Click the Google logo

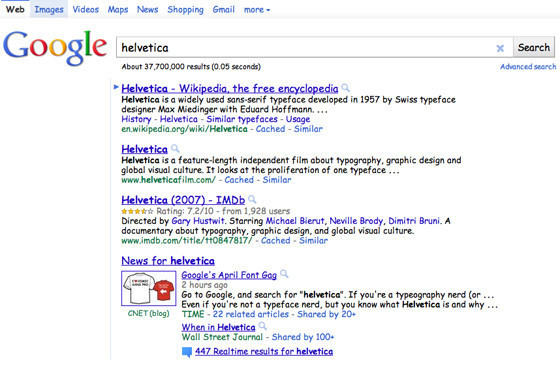point(55,48)
